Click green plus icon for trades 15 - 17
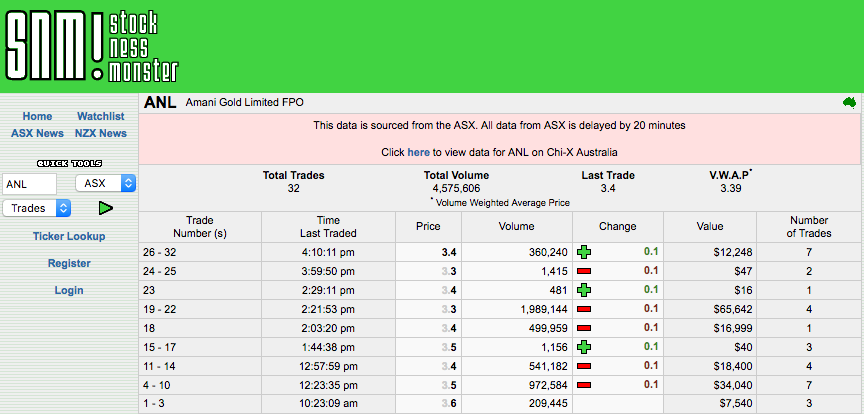The image size is (864, 414). click(x=585, y=346)
